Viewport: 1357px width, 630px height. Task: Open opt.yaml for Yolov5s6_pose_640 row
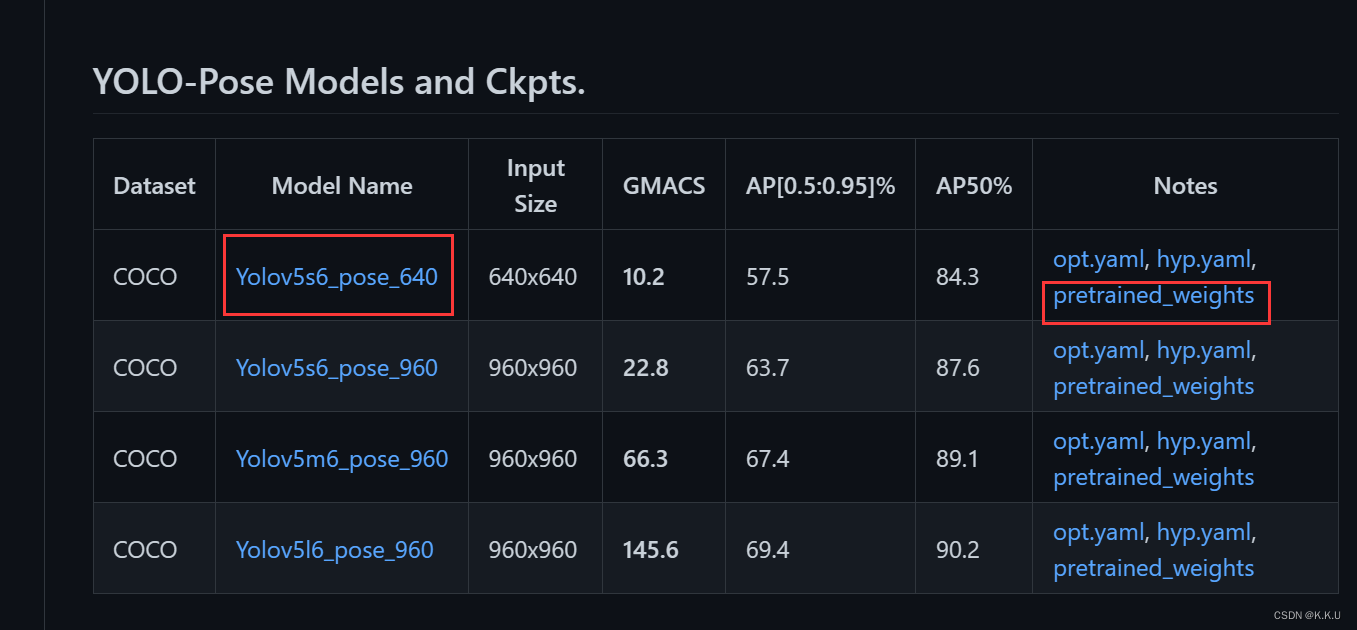coord(1097,260)
